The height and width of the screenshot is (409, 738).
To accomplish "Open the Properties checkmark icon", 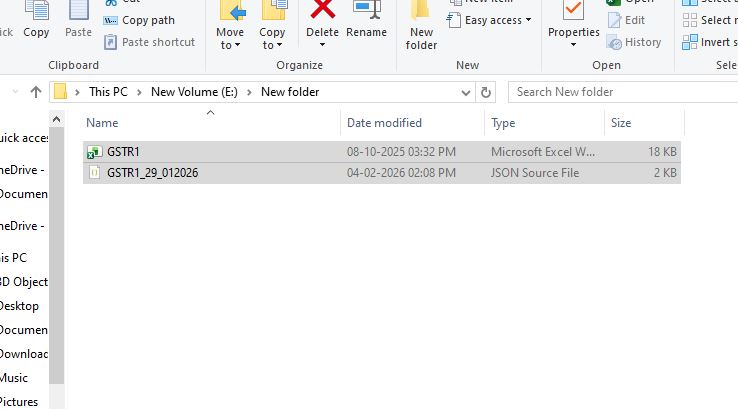I will 573,11.
